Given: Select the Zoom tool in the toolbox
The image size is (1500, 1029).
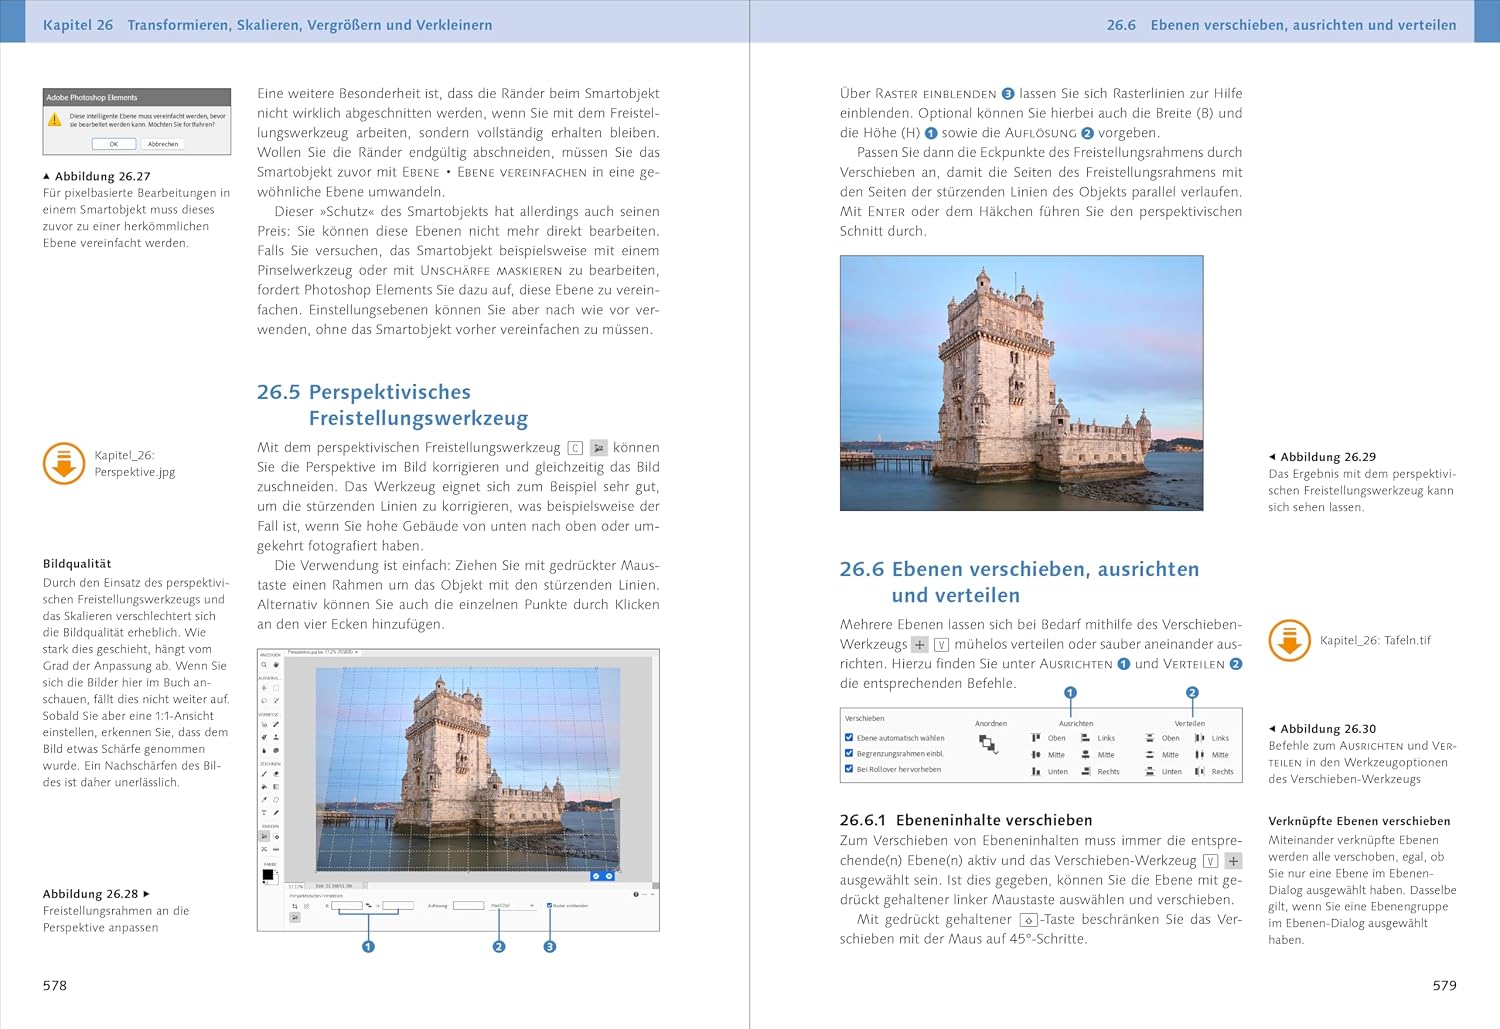Looking at the screenshot, I should click(264, 665).
